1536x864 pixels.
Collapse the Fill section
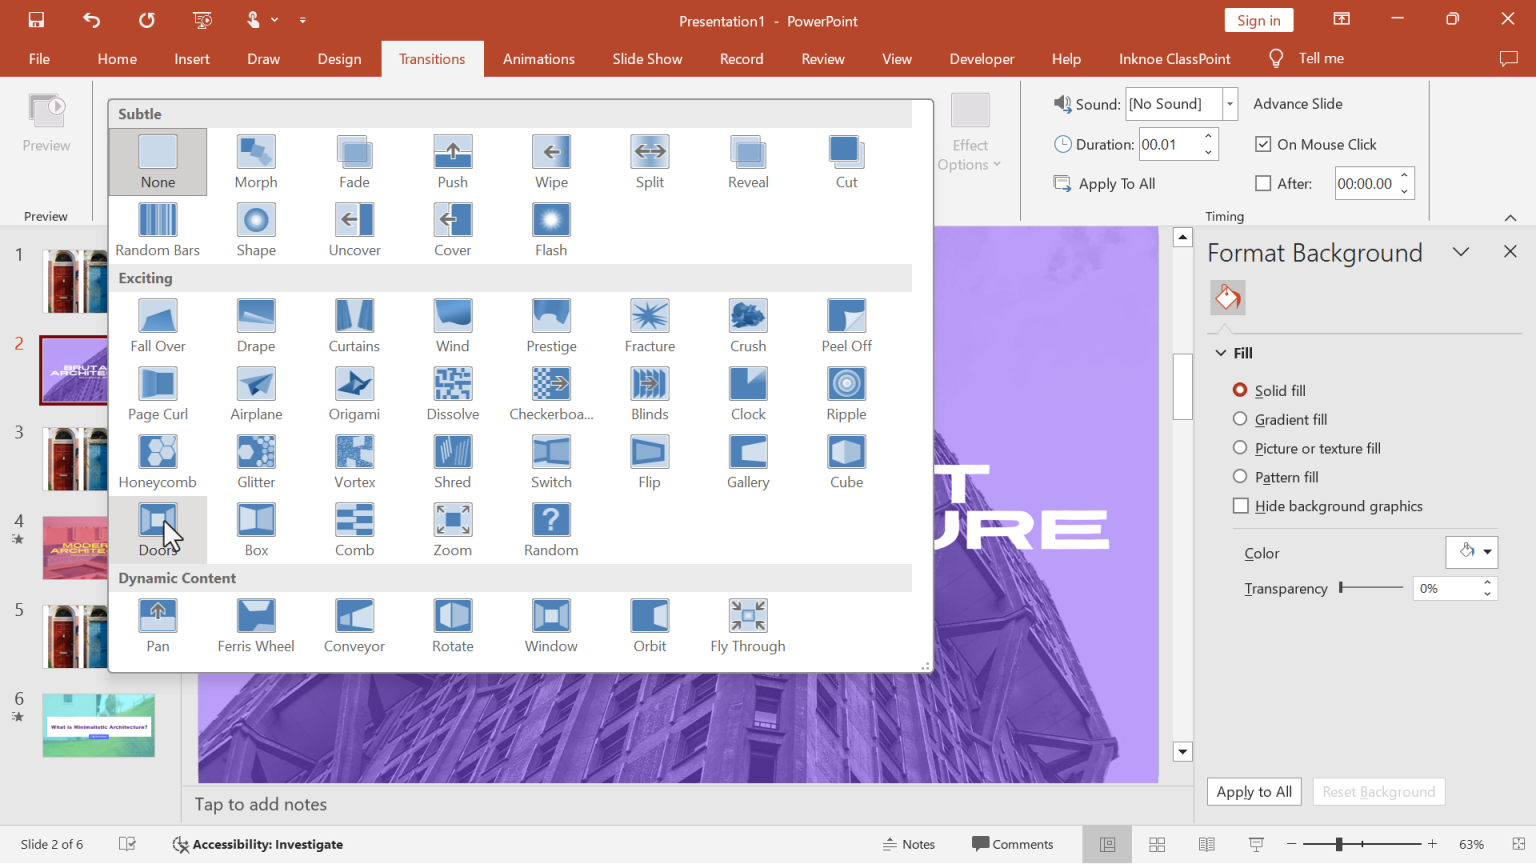[x=1221, y=352]
